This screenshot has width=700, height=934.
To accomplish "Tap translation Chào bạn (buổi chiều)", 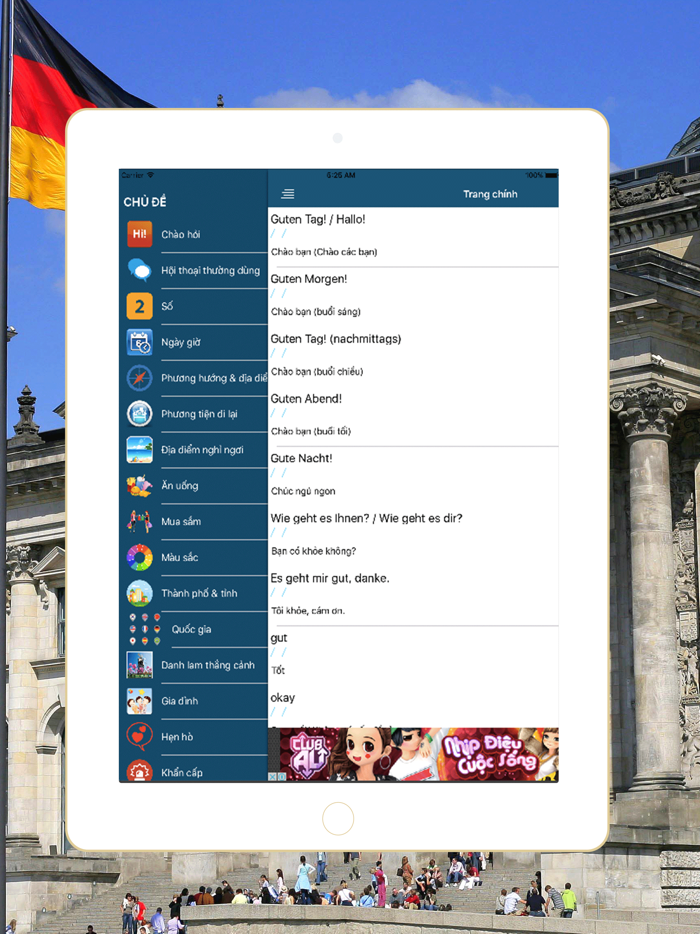I will (317, 372).
